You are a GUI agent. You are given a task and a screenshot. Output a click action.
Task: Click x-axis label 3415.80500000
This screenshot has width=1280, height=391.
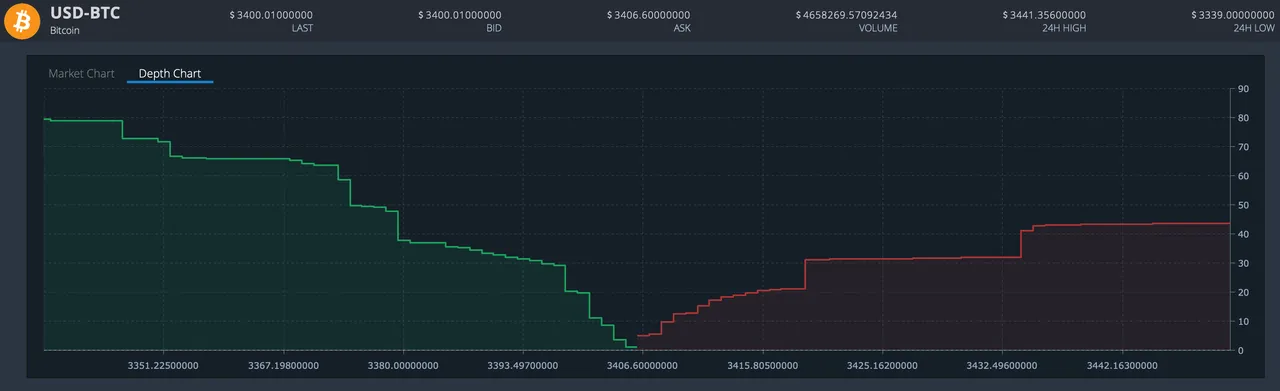pos(762,366)
